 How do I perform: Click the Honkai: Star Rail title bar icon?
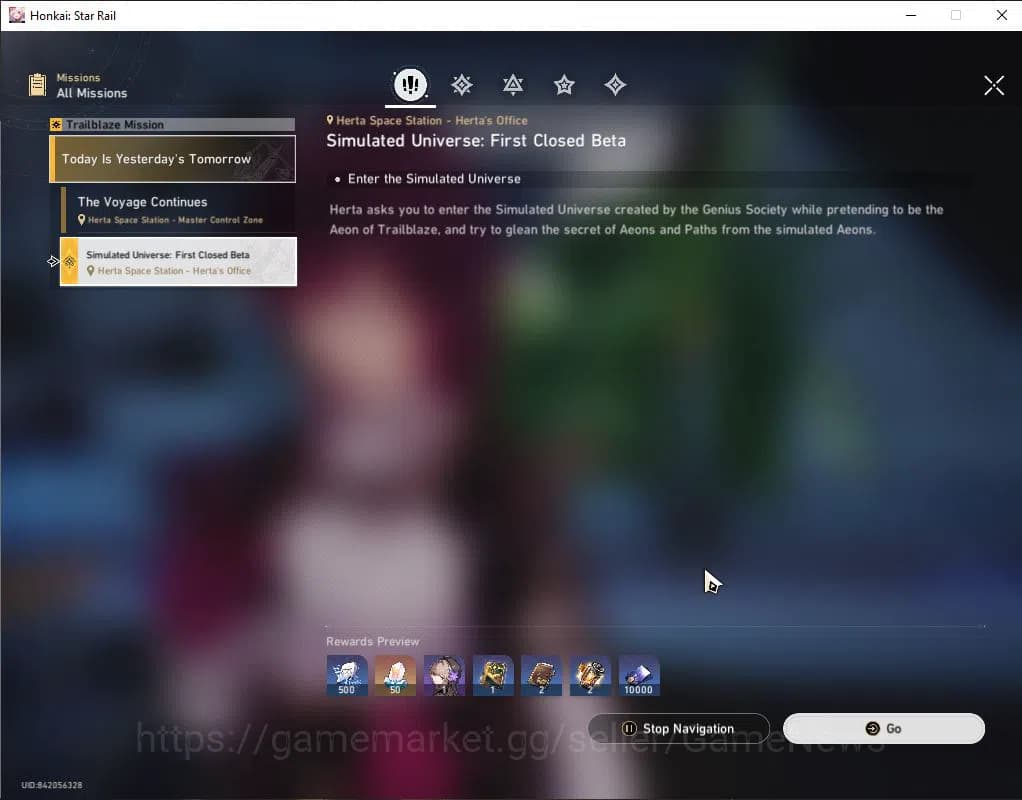(x=16, y=15)
